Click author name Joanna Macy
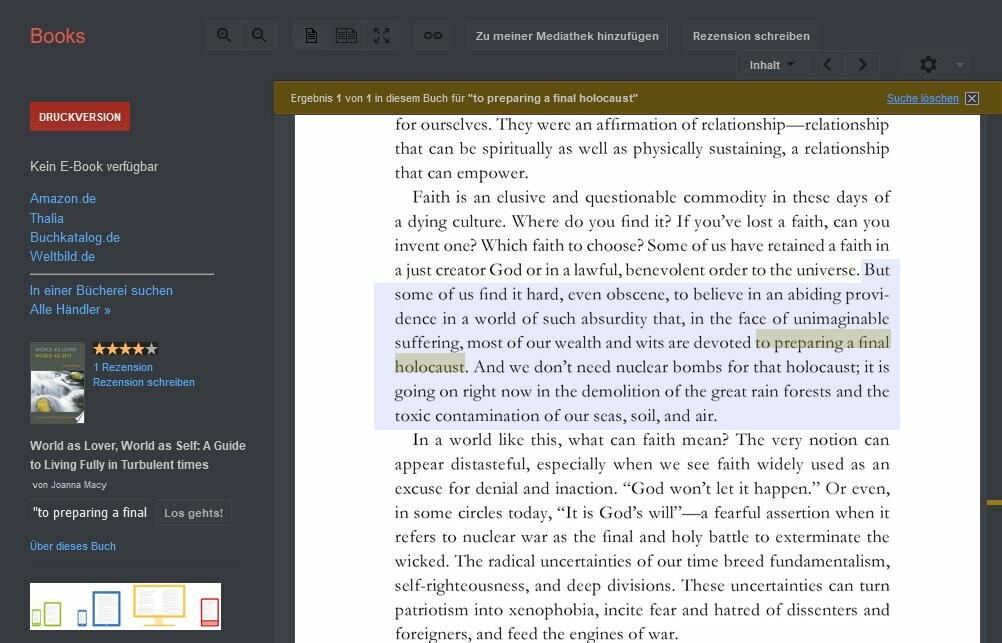The height and width of the screenshot is (643, 1002). pos(79,485)
